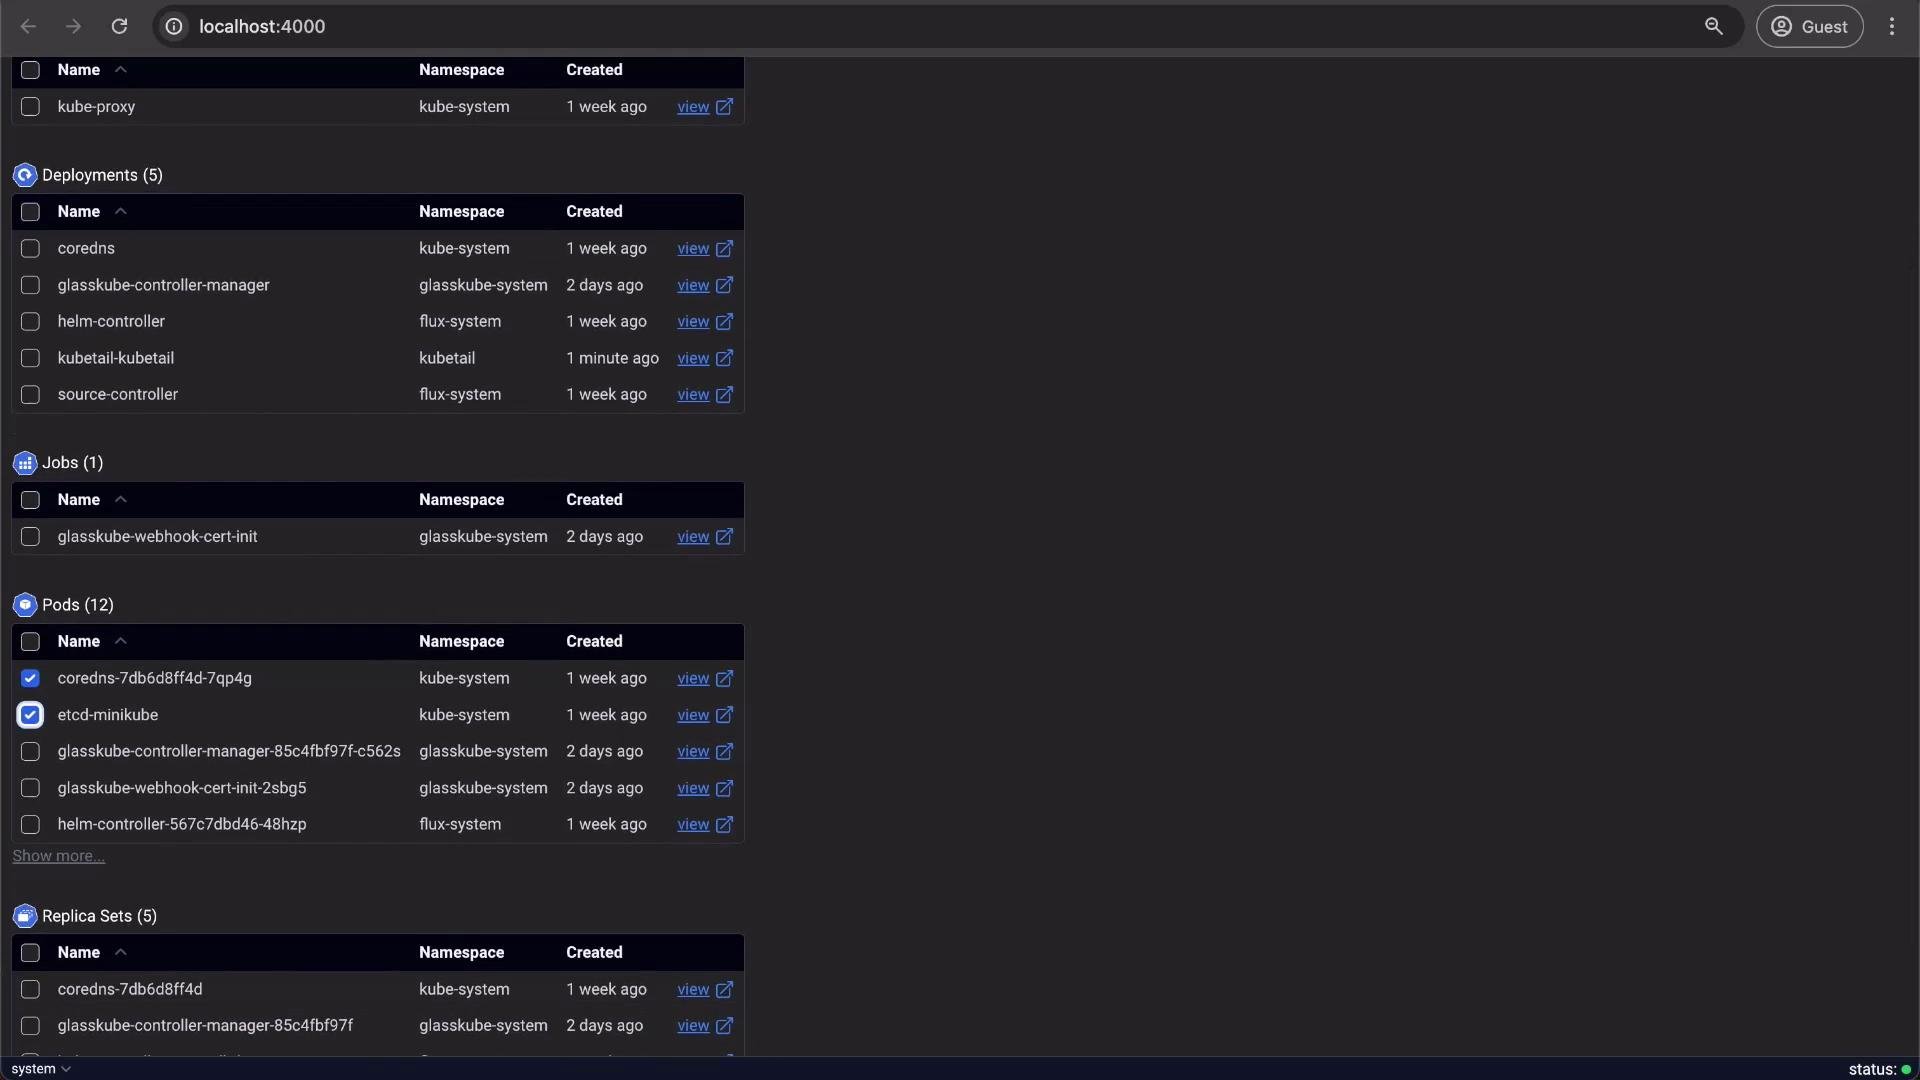Click '1 minute ago' in kubetail-kubetail row
The height and width of the screenshot is (1080, 1920).
coord(612,358)
